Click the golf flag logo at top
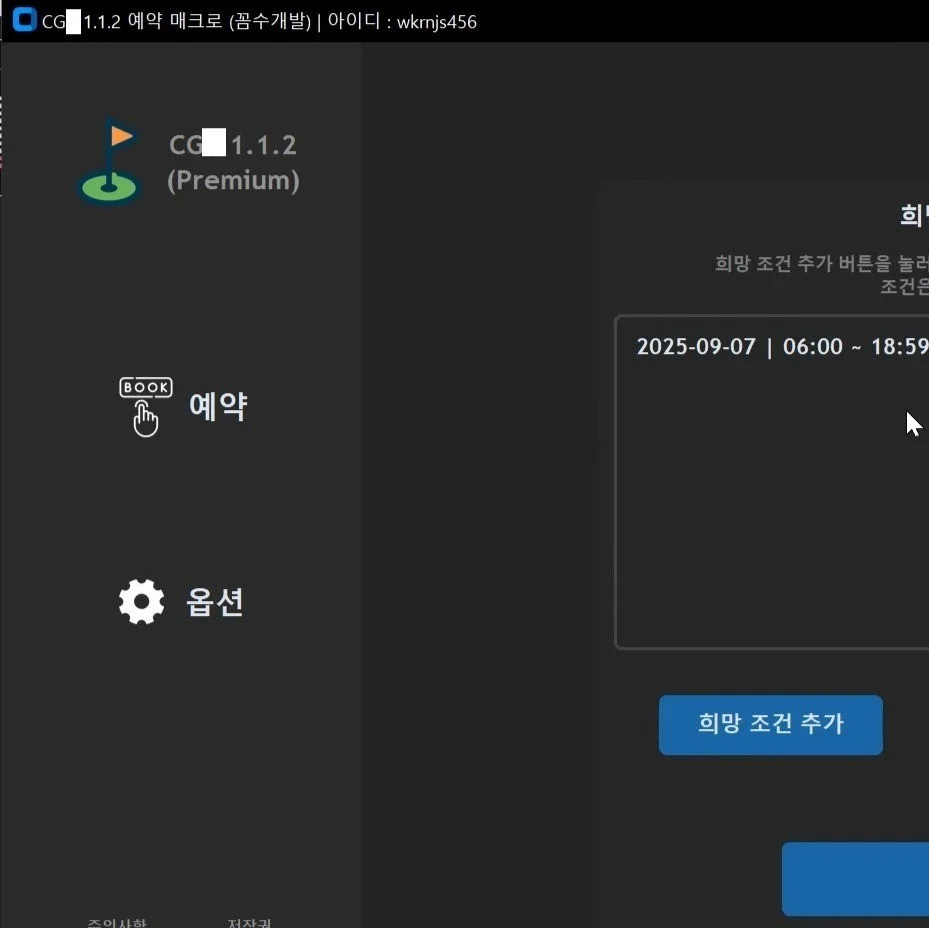The width and height of the screenshot is (929, 928). pyautogui.click(x=110, y=160)
